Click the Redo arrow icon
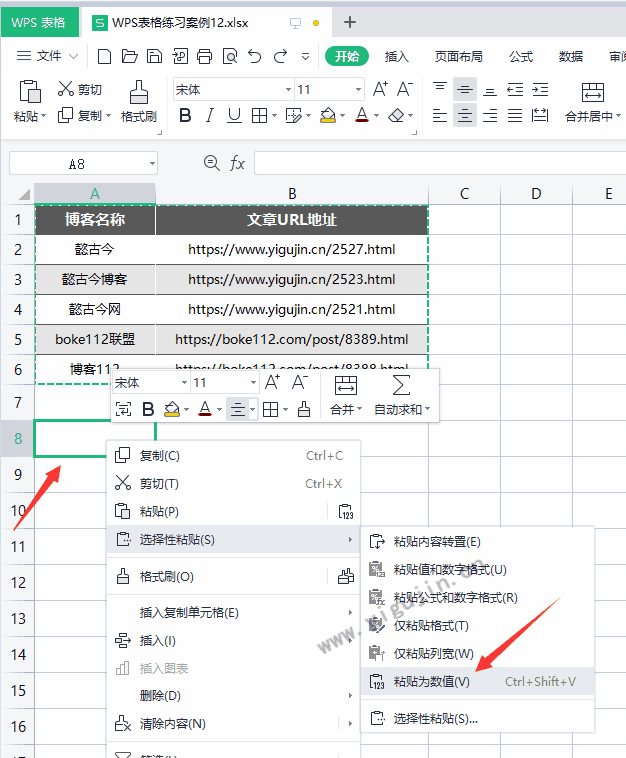 [x=280, y=57]
